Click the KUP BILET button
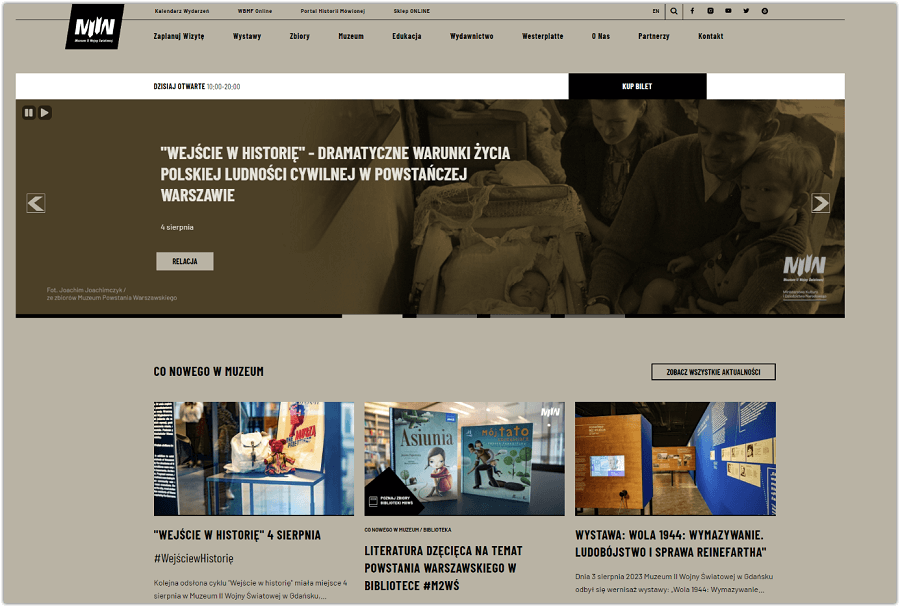Screen dimensions: 900x607 tap(637, 86)
